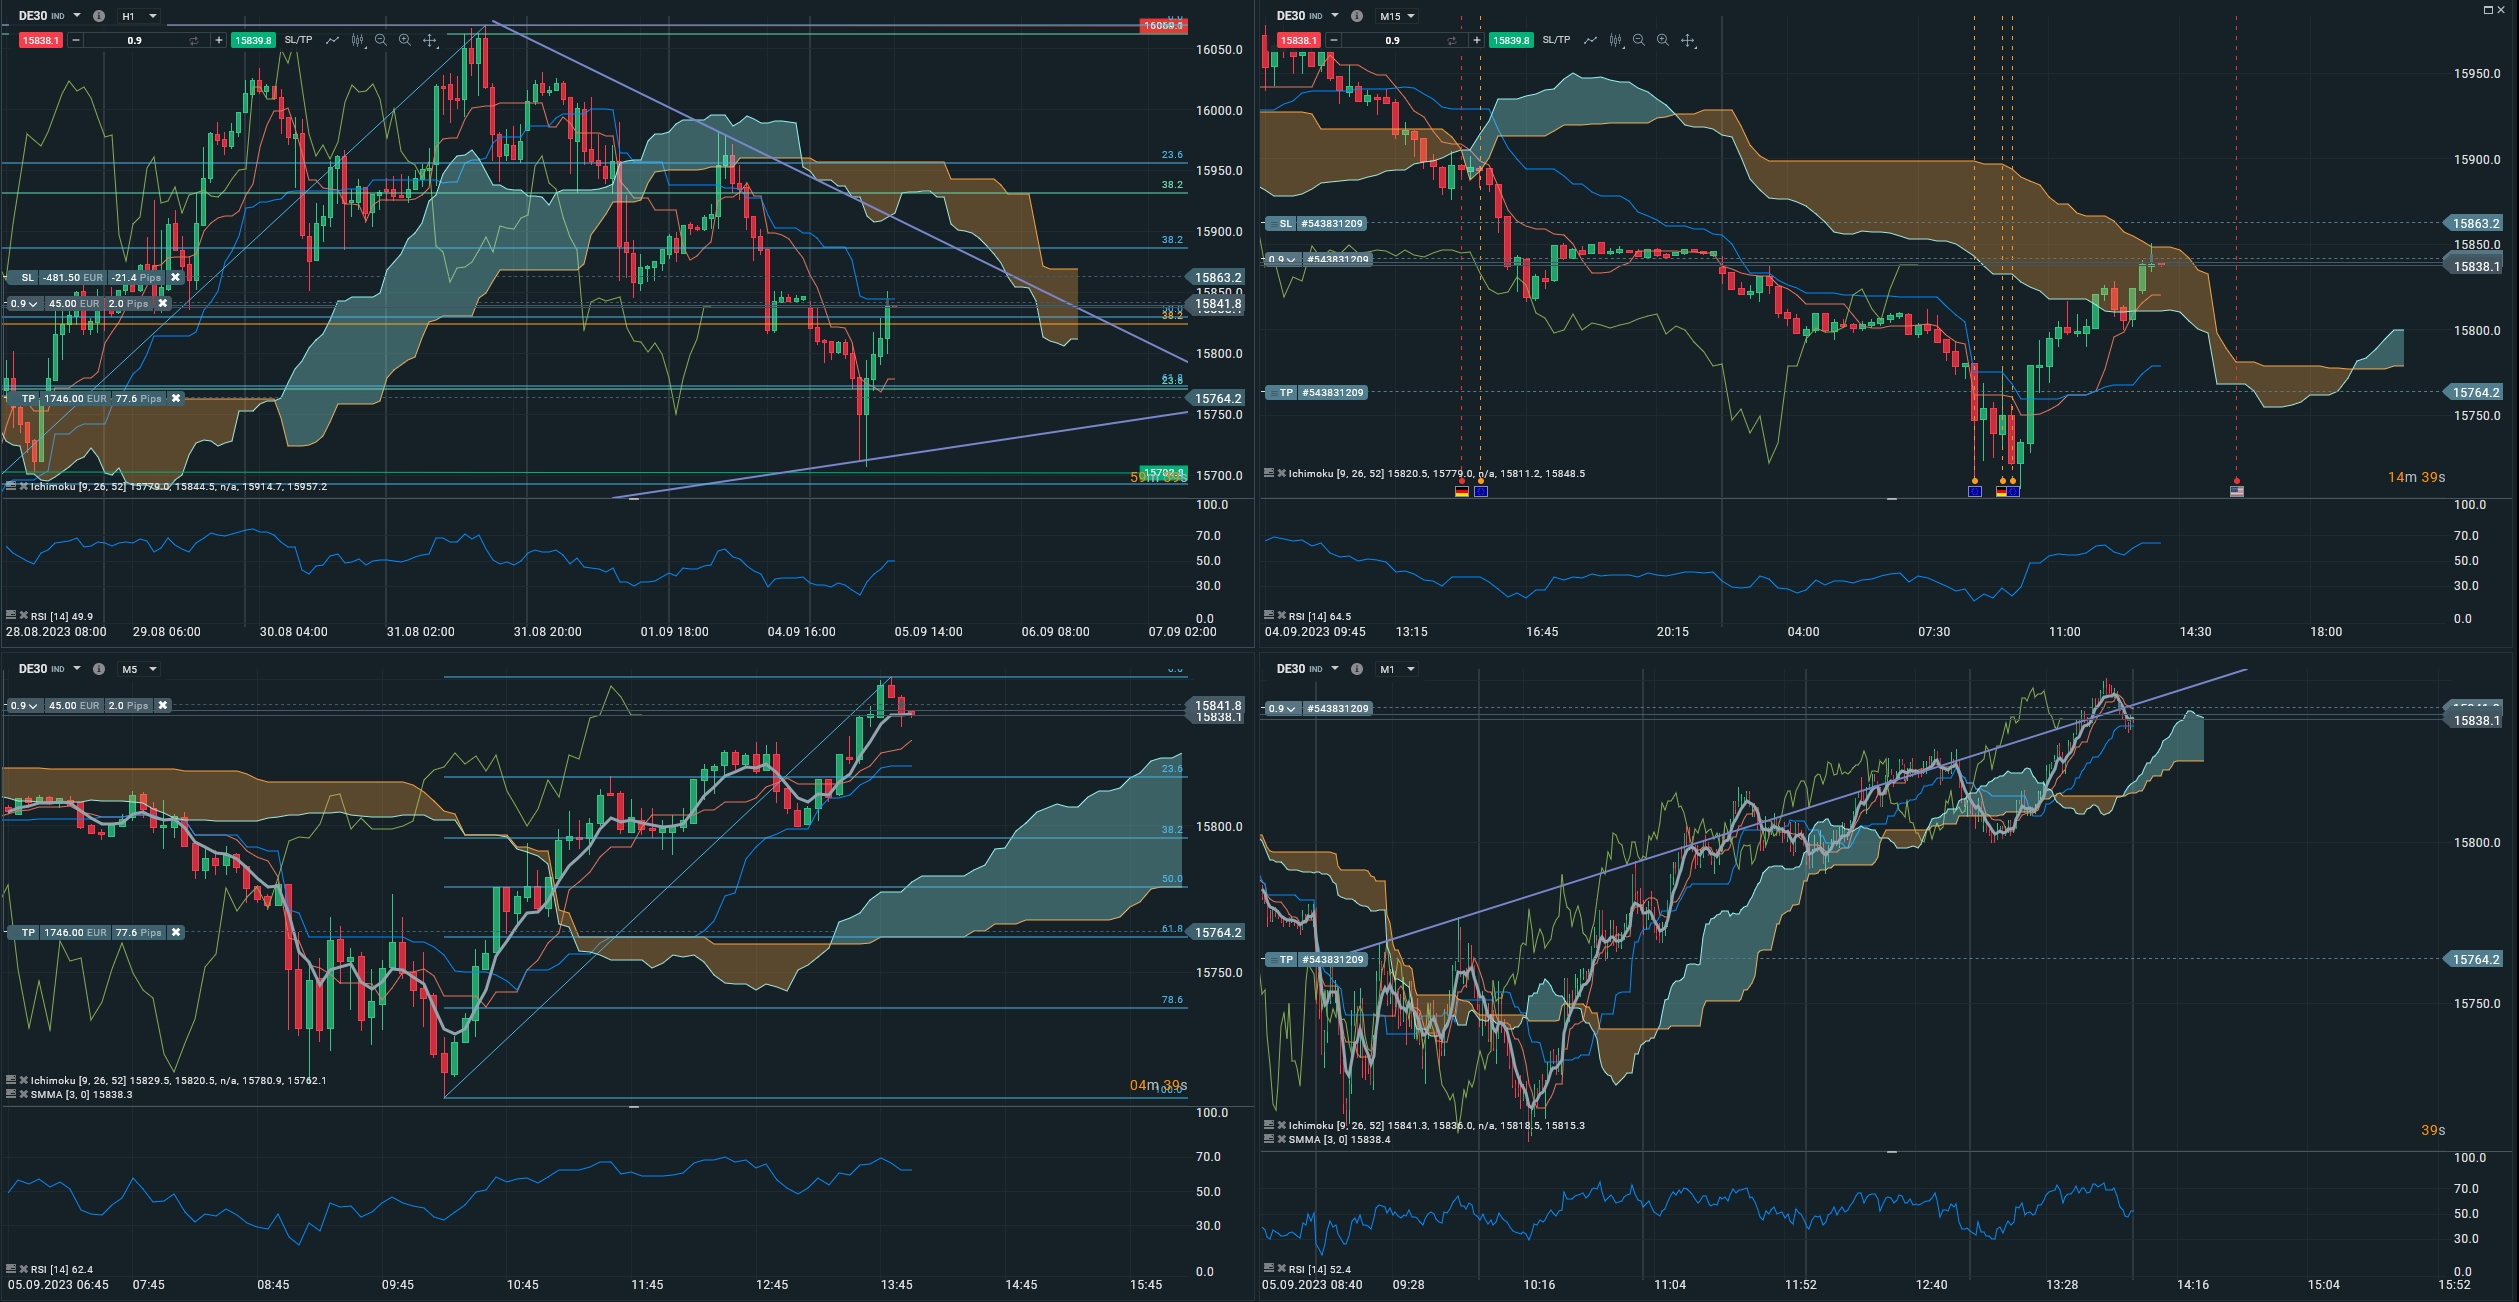Open RSI indicator settings in M5 chart
The height and width of the screenshot is (1302, 2519).
[x=10, y=1269]
